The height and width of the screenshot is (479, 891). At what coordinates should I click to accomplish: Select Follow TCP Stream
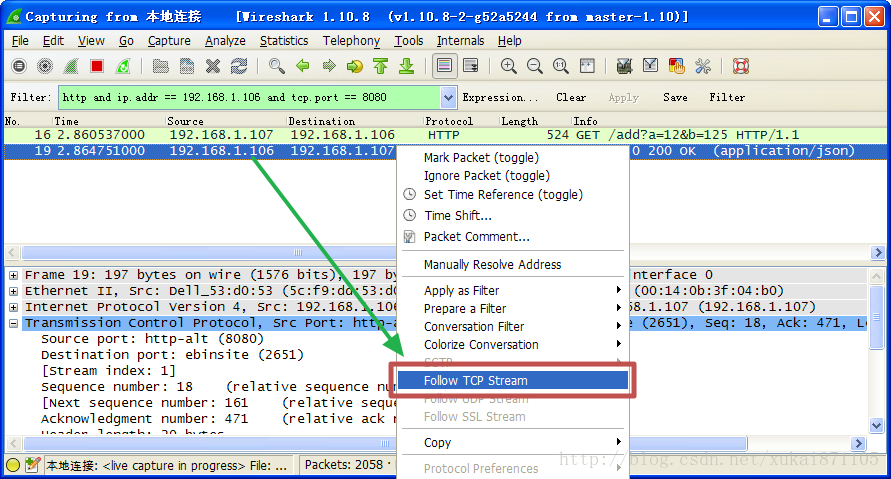(475, 381)
